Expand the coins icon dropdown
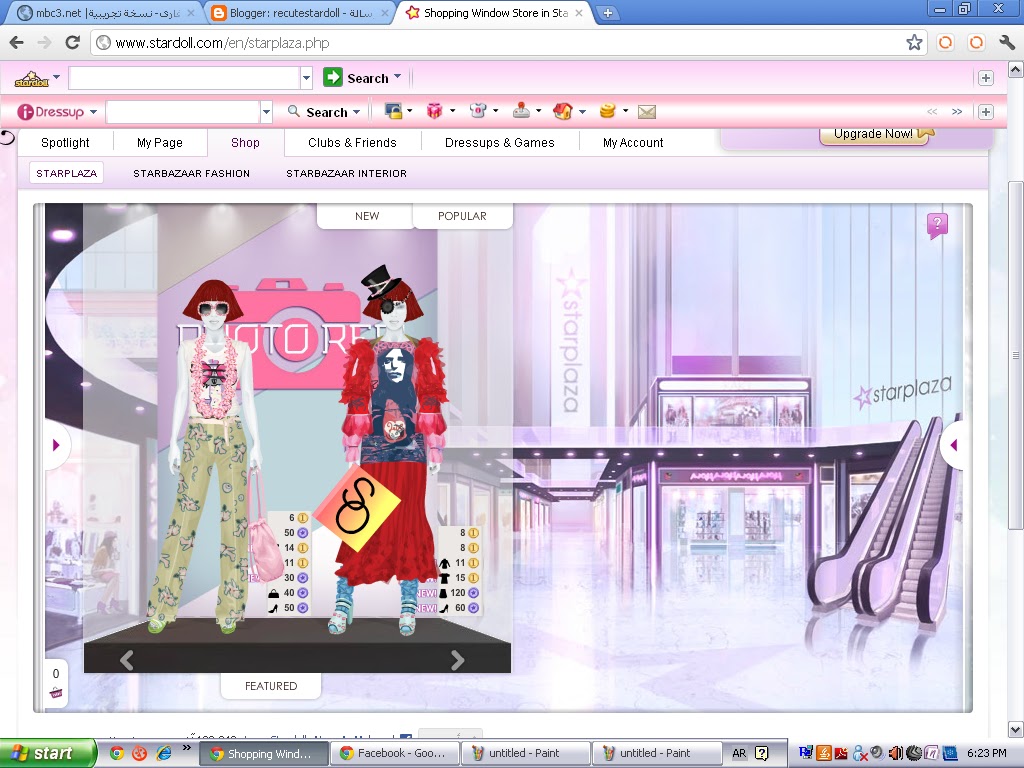 click(625, 110)
